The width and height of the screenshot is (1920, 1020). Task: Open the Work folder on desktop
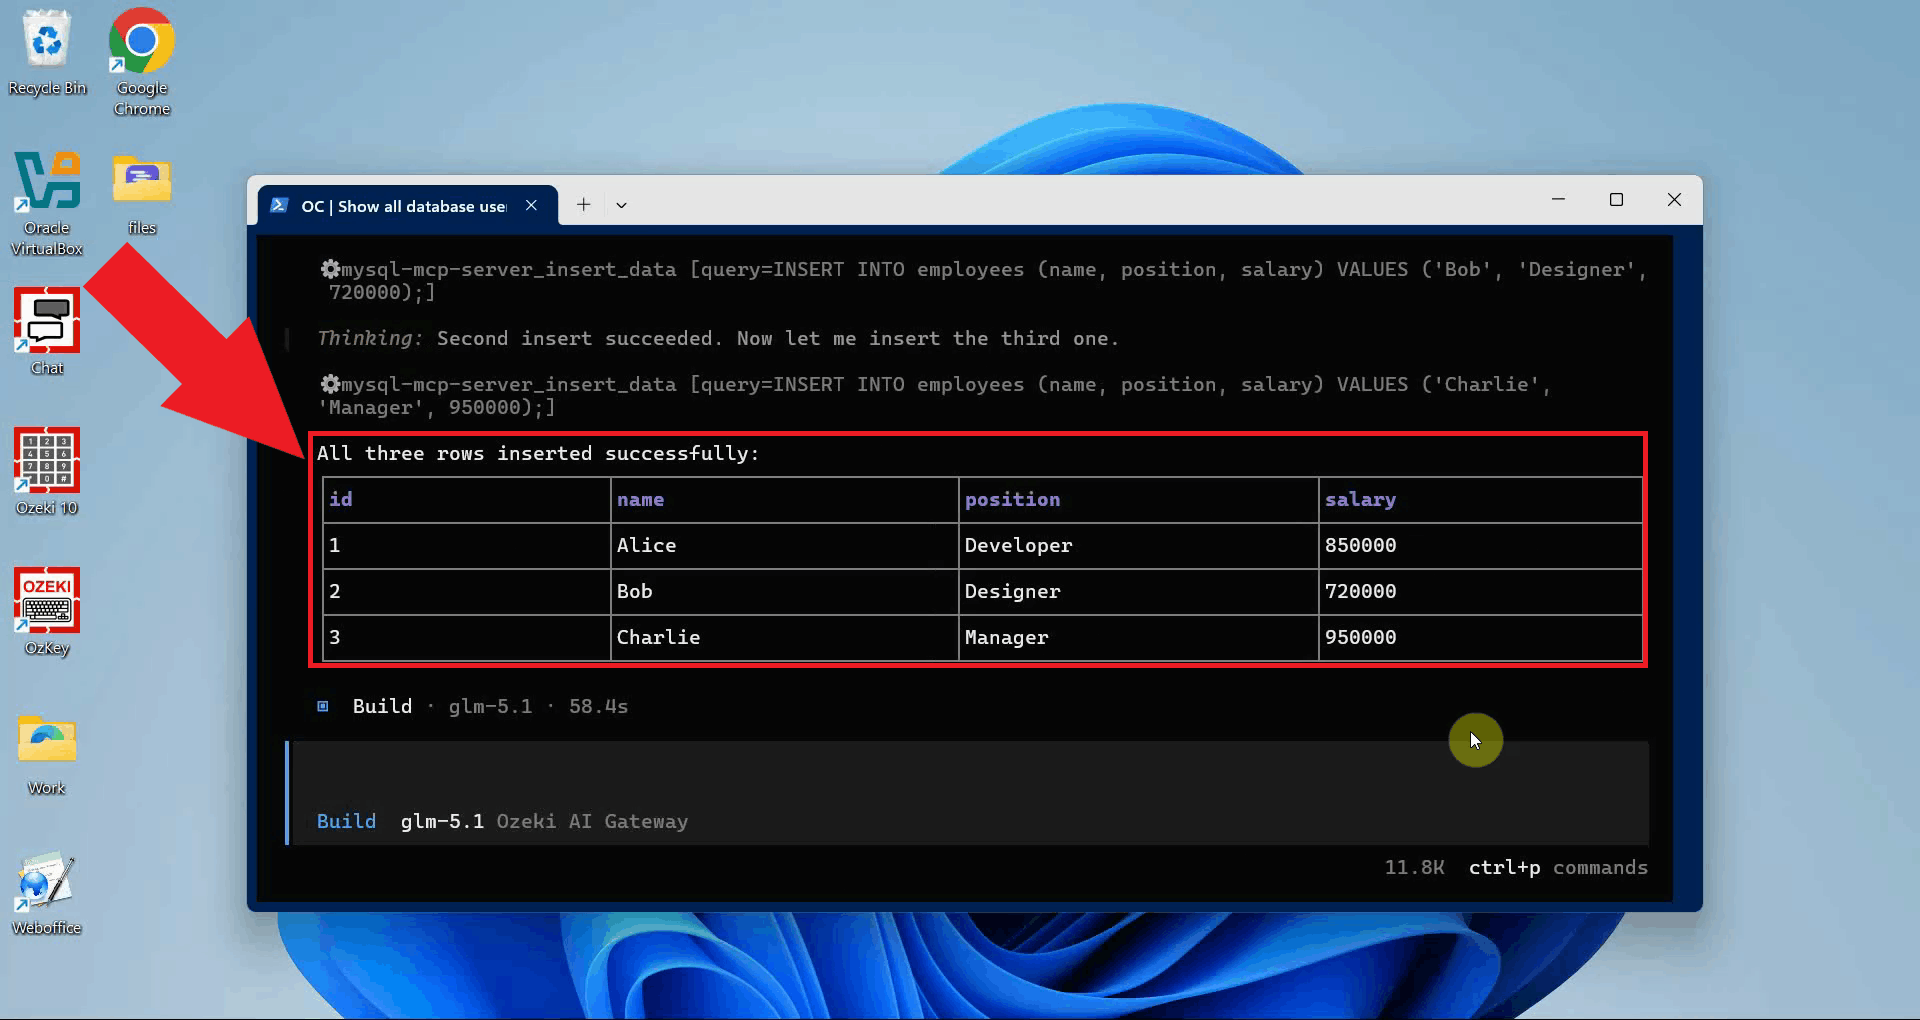pos(47,753)
